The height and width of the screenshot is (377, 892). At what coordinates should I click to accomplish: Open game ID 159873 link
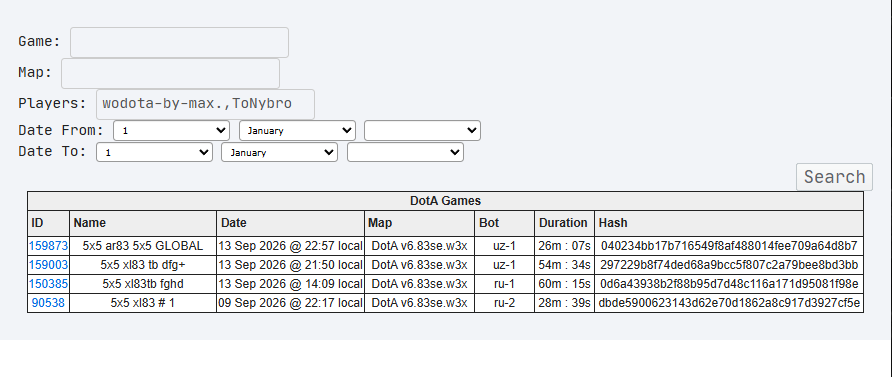click(x=48, y=246)
